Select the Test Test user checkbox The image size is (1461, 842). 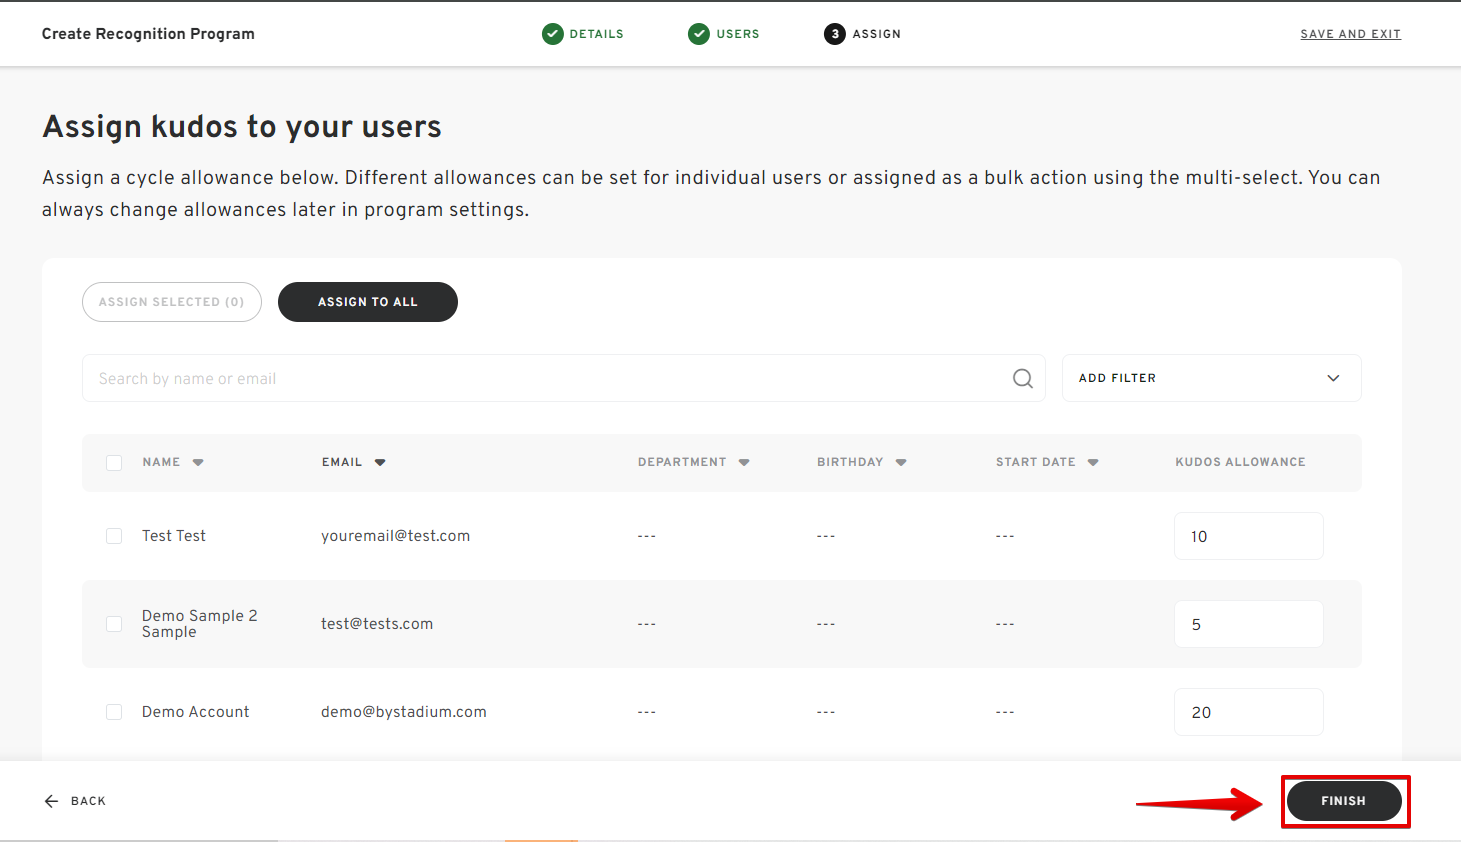tap(114, 536)
